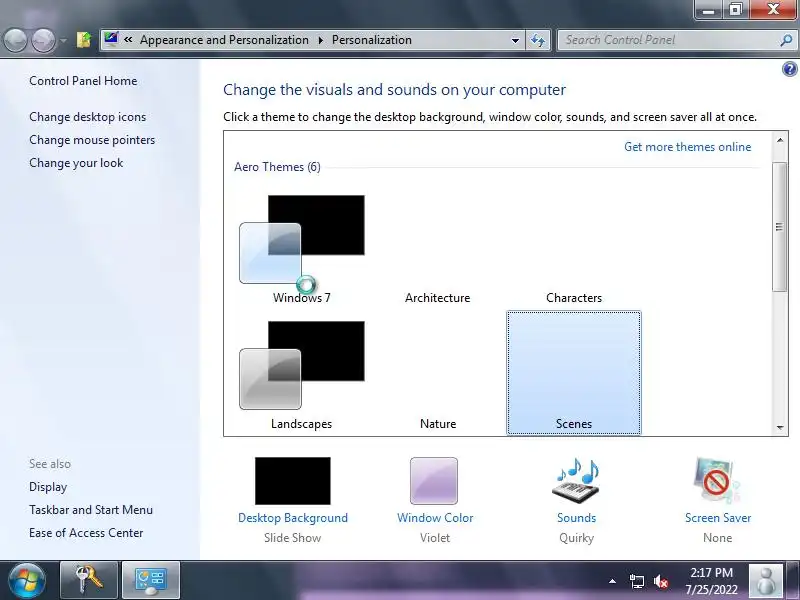Choose the Nature theme
Viewport: 800px width, 600px height.
coord(438,424)
